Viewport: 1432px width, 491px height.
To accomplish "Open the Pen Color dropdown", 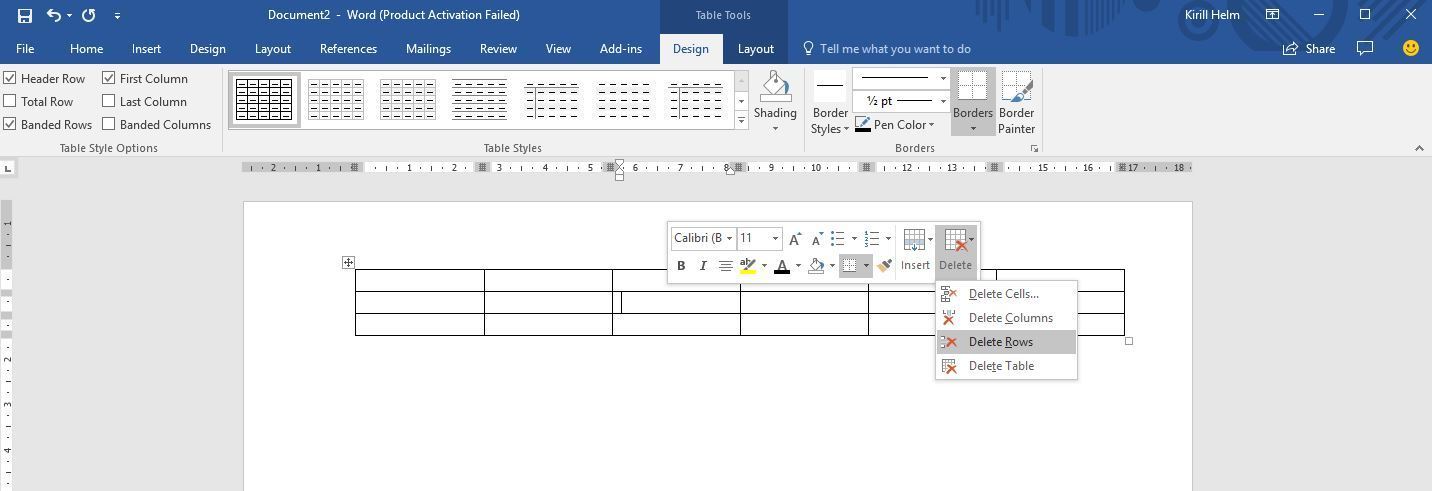I will (931, 125).
